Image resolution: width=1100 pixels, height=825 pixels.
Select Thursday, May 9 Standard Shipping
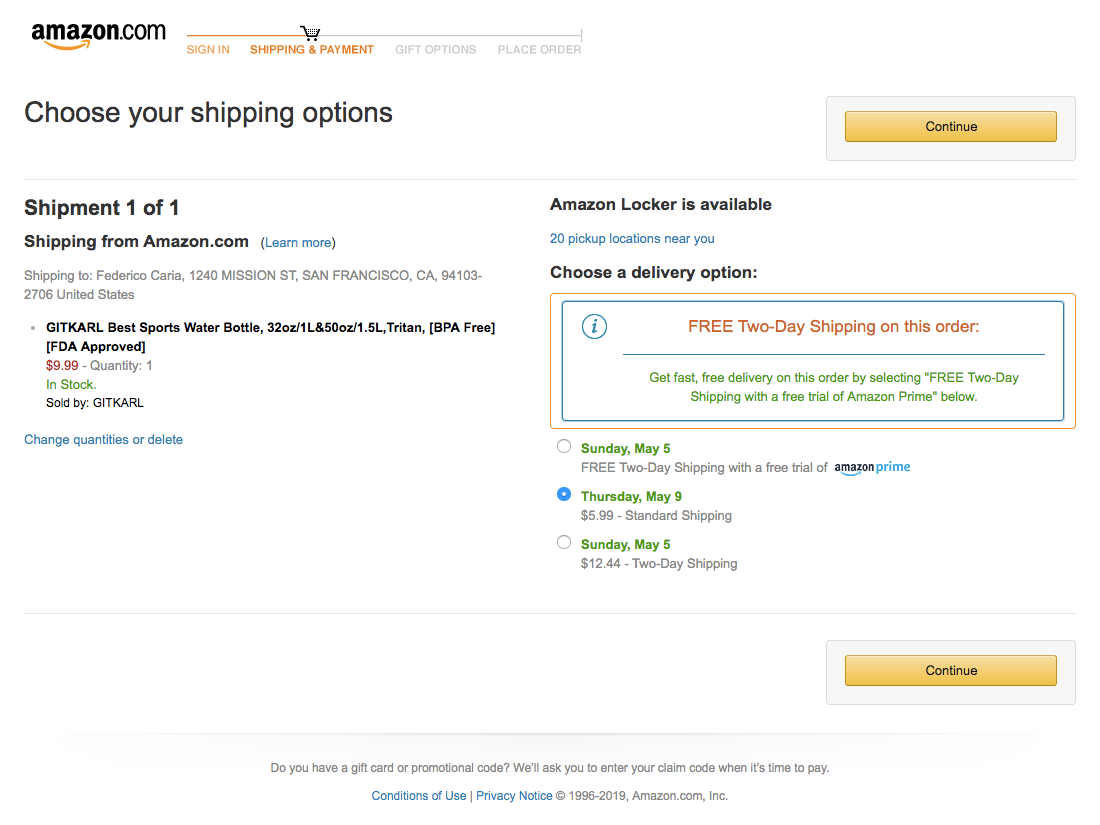(564, 494)
